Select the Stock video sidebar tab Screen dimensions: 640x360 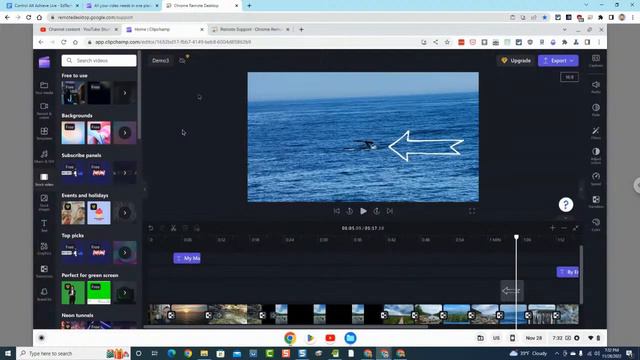coord(44,179)
